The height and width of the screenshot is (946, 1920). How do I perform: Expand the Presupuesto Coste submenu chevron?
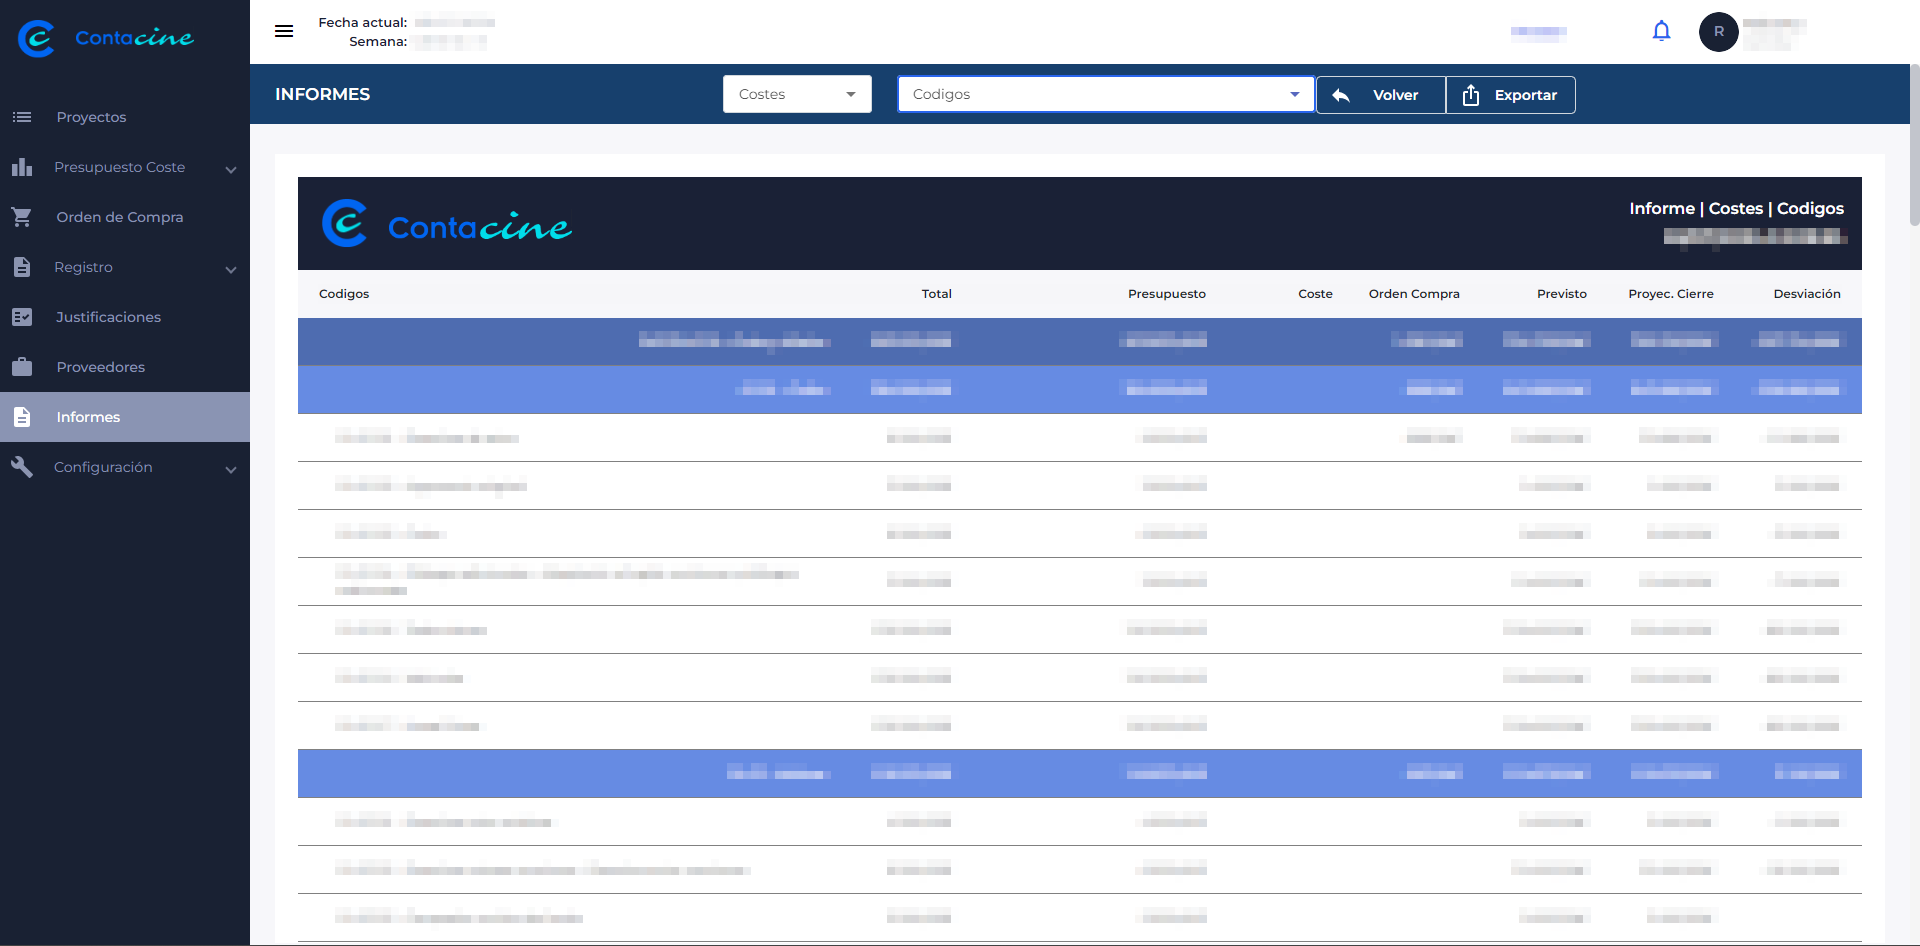coord(231,169)
